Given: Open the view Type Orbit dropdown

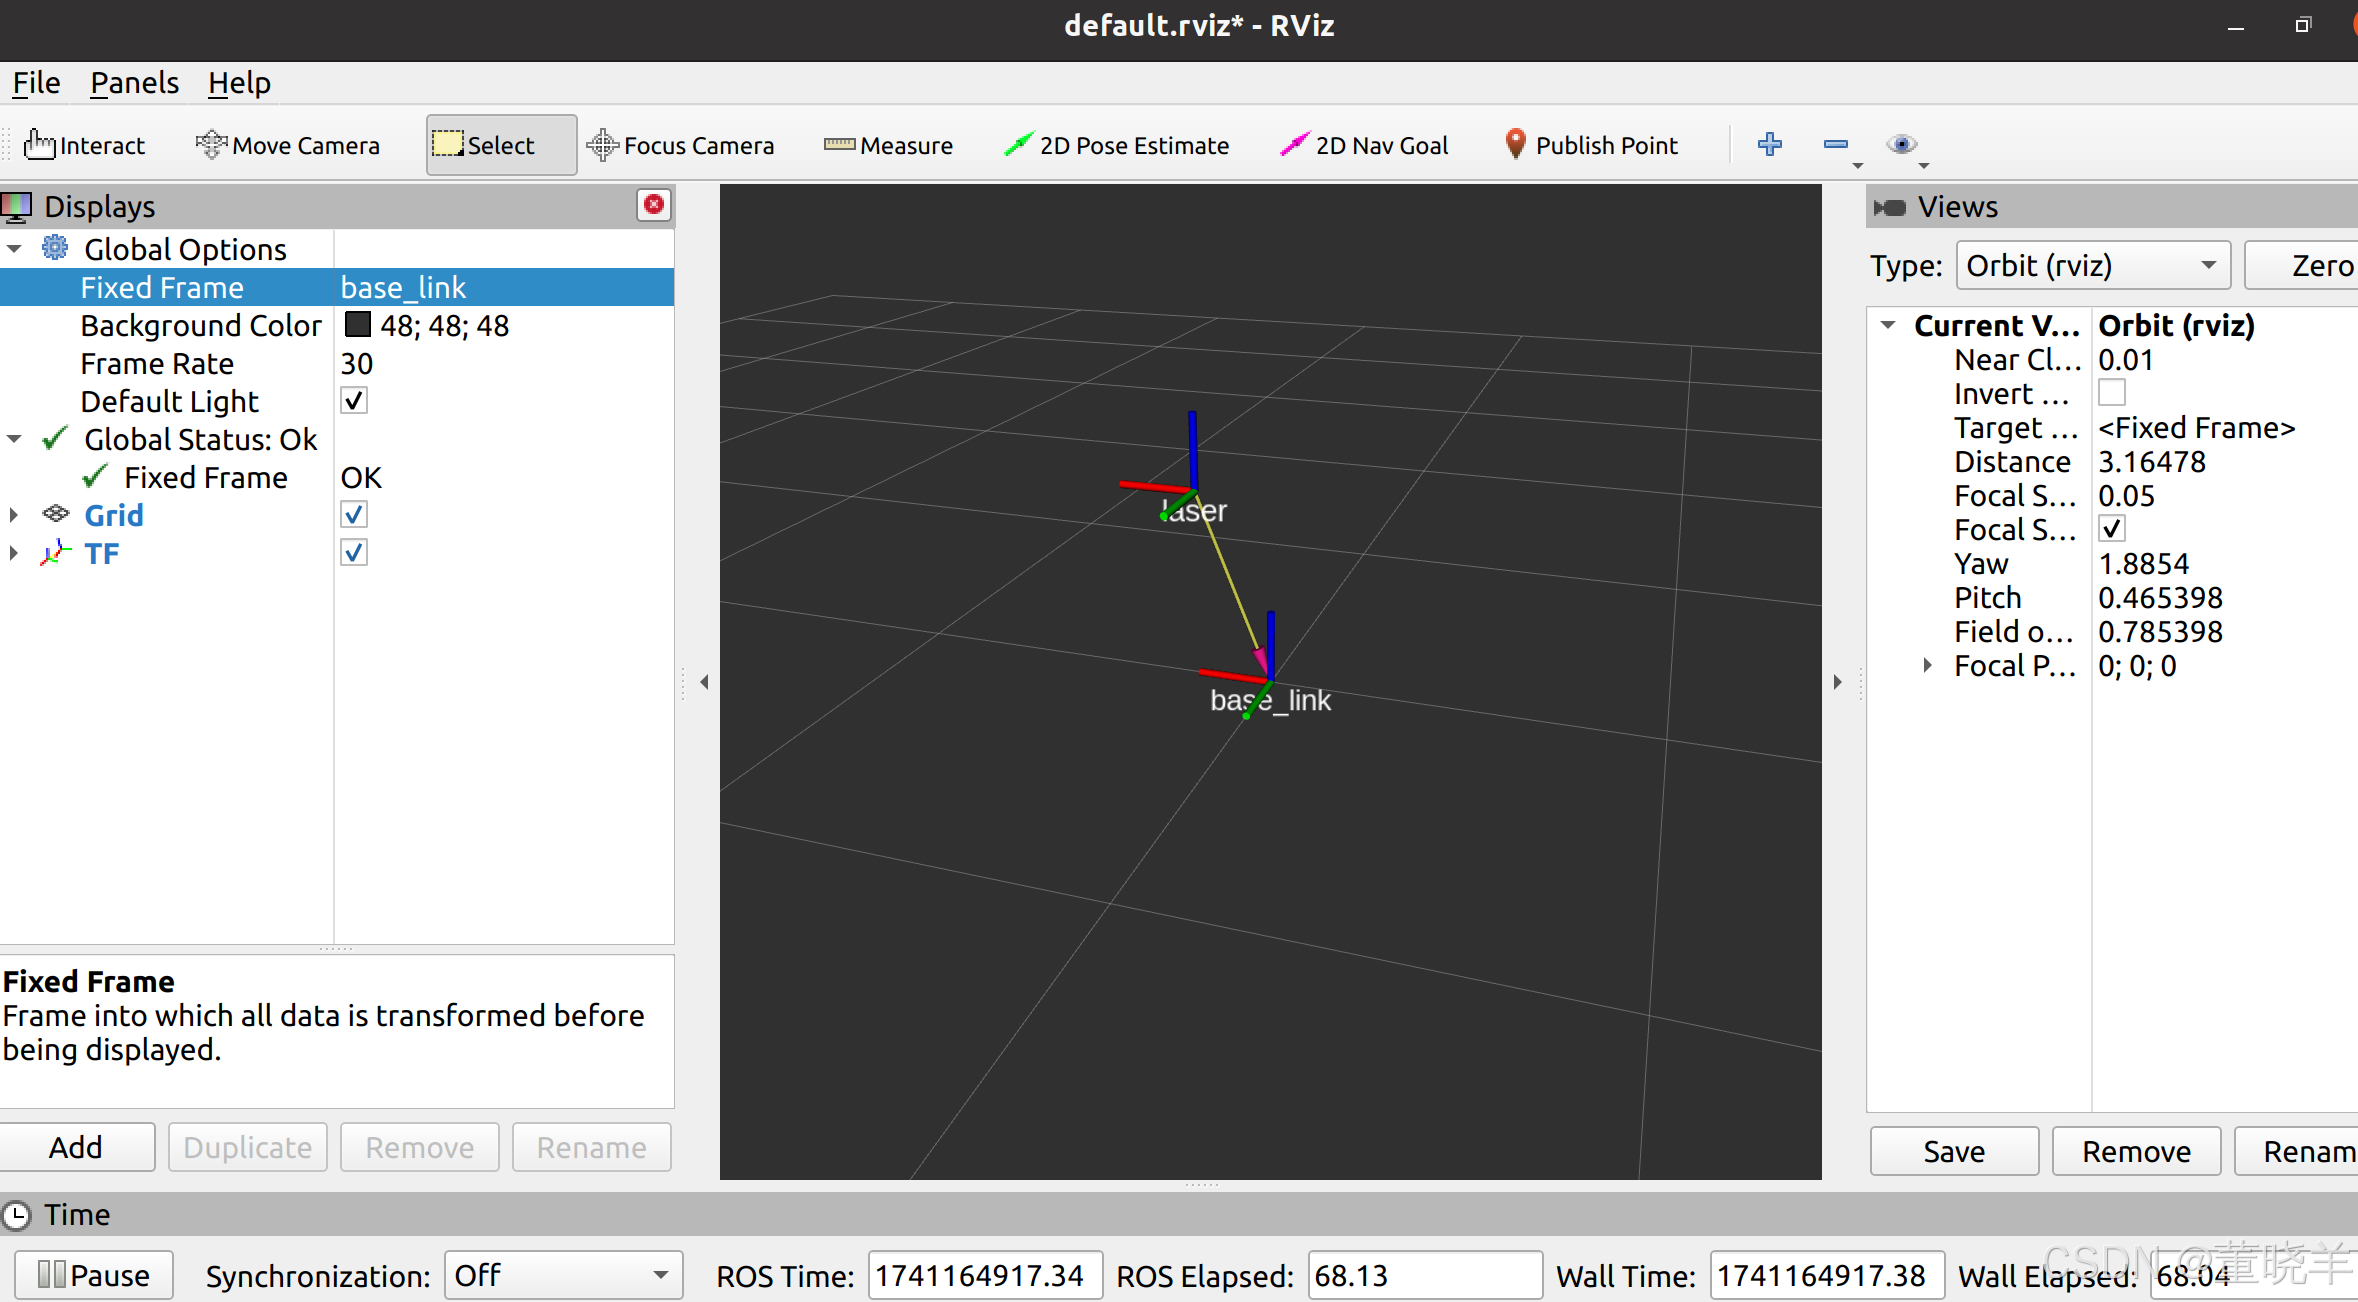Looking at the screenshot, I should 2092,265.
